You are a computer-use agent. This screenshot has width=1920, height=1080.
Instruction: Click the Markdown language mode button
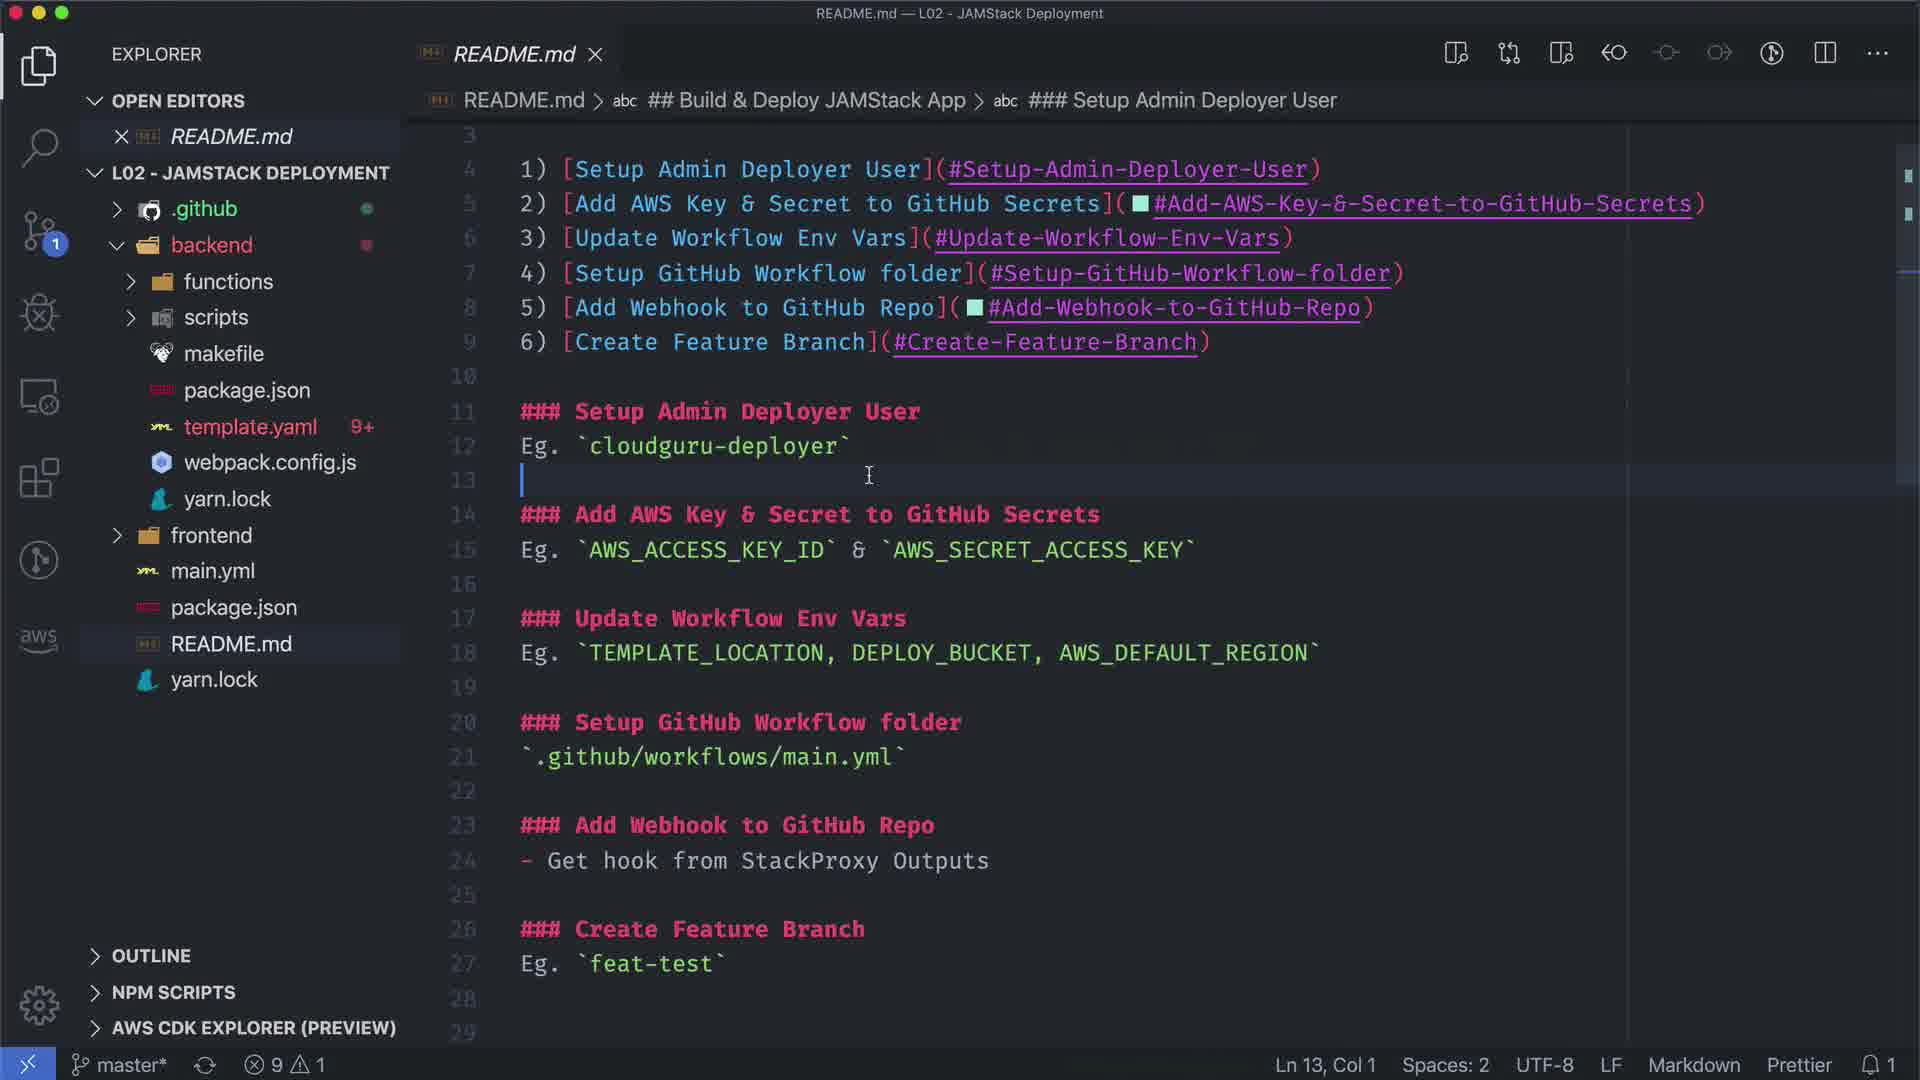coord(1693,1065)
